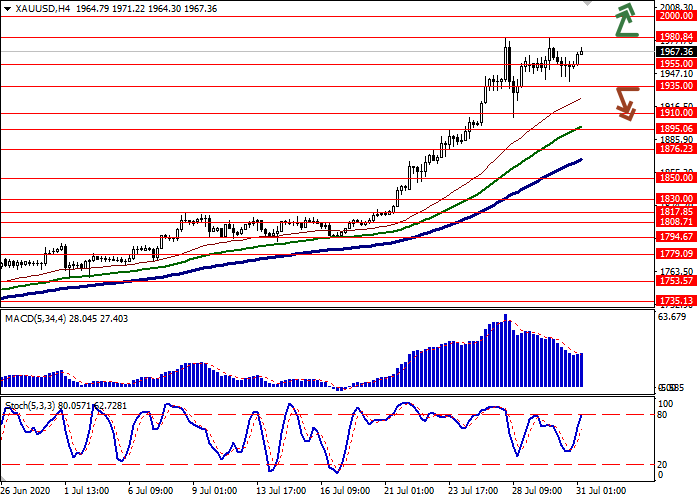Screen dimensions: 700x500
Task: Click the red downward arrow icon
Action: pos(626,103)
